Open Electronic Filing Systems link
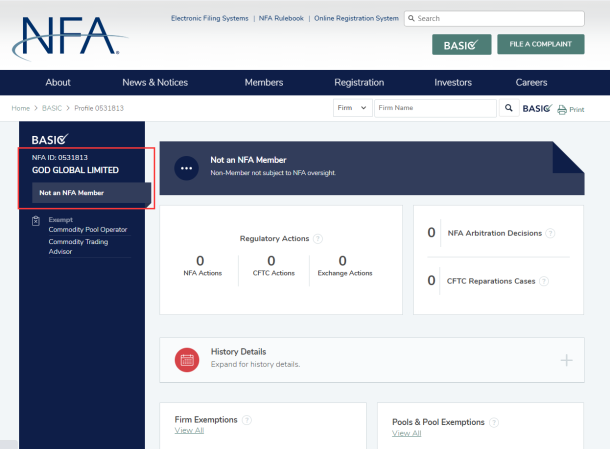The width and height of the screenshot is (610, 449). click(210, 18)
